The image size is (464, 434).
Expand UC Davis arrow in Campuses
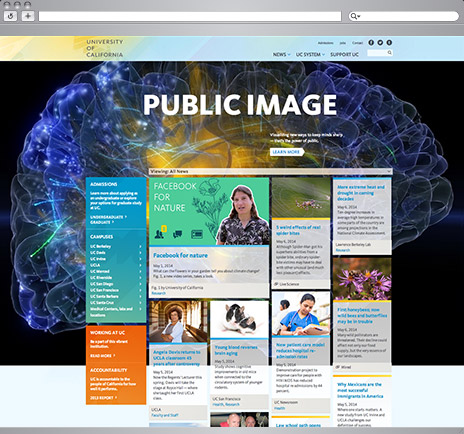140,253
